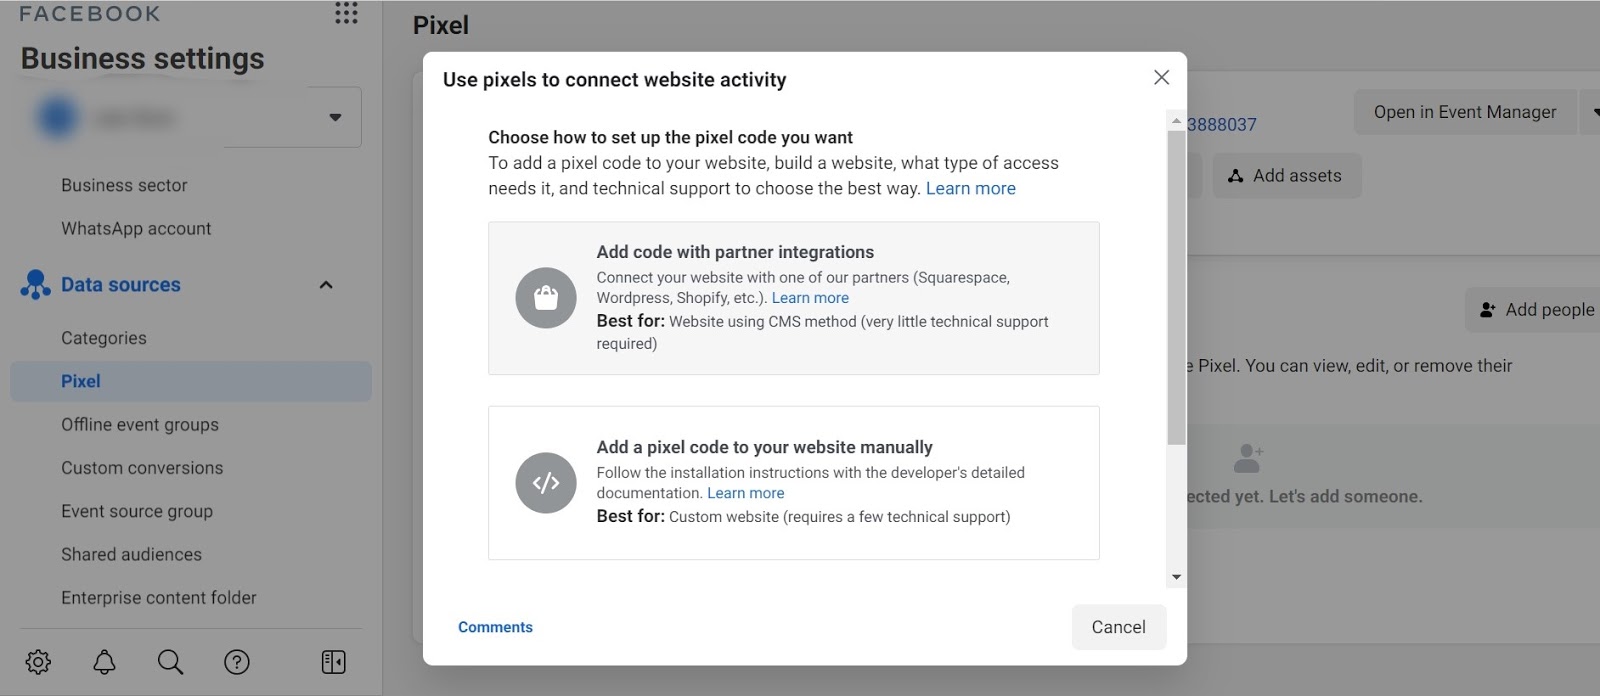
Task: Select Offline event groups in sidebar
Action: tap(140, 425)
